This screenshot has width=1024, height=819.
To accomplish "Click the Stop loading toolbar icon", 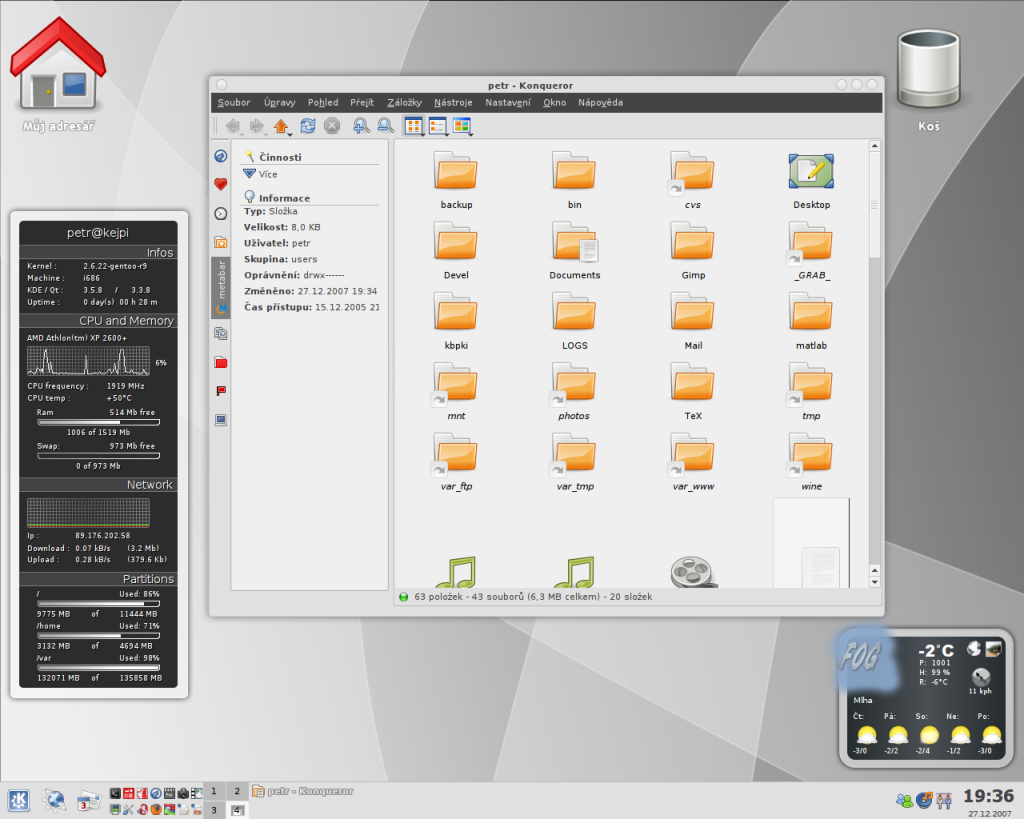I will [x=332, y=125].
